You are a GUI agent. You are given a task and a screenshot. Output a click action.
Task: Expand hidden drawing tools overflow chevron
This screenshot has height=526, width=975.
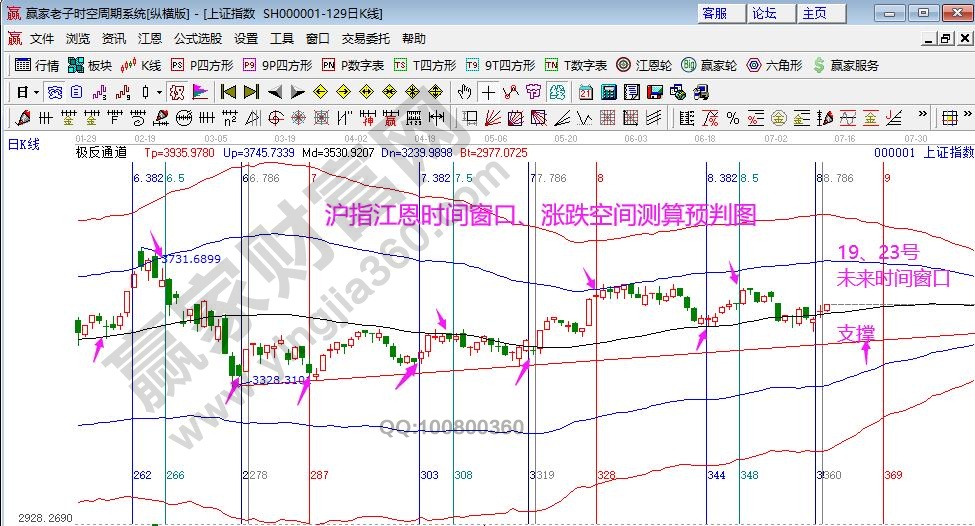click(921, 118)
